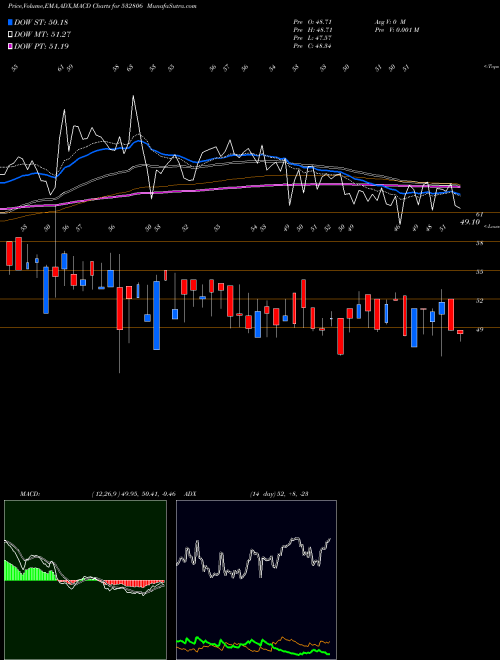Click the ADX (14 day) values text
The width and height of the screenshot is (500, 660).
[x=279, y=494]
